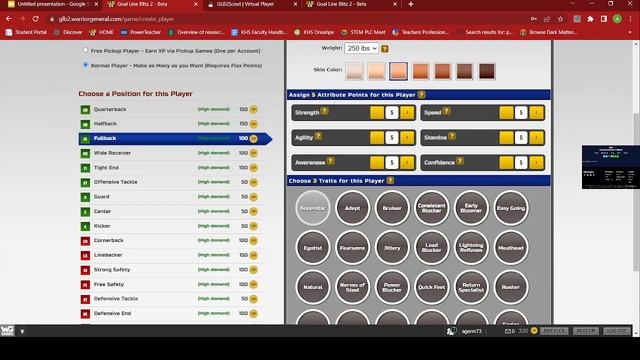
Task: Select Early Bloomer trait
Action: click(x=471, y=208)
